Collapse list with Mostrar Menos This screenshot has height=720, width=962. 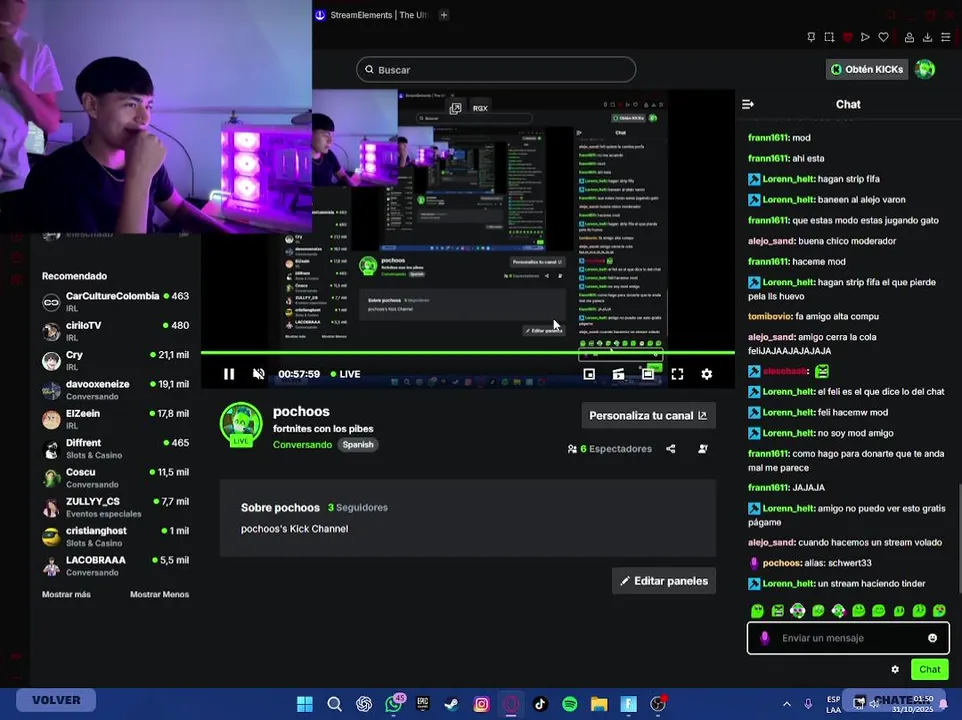(x=160, y=594)
